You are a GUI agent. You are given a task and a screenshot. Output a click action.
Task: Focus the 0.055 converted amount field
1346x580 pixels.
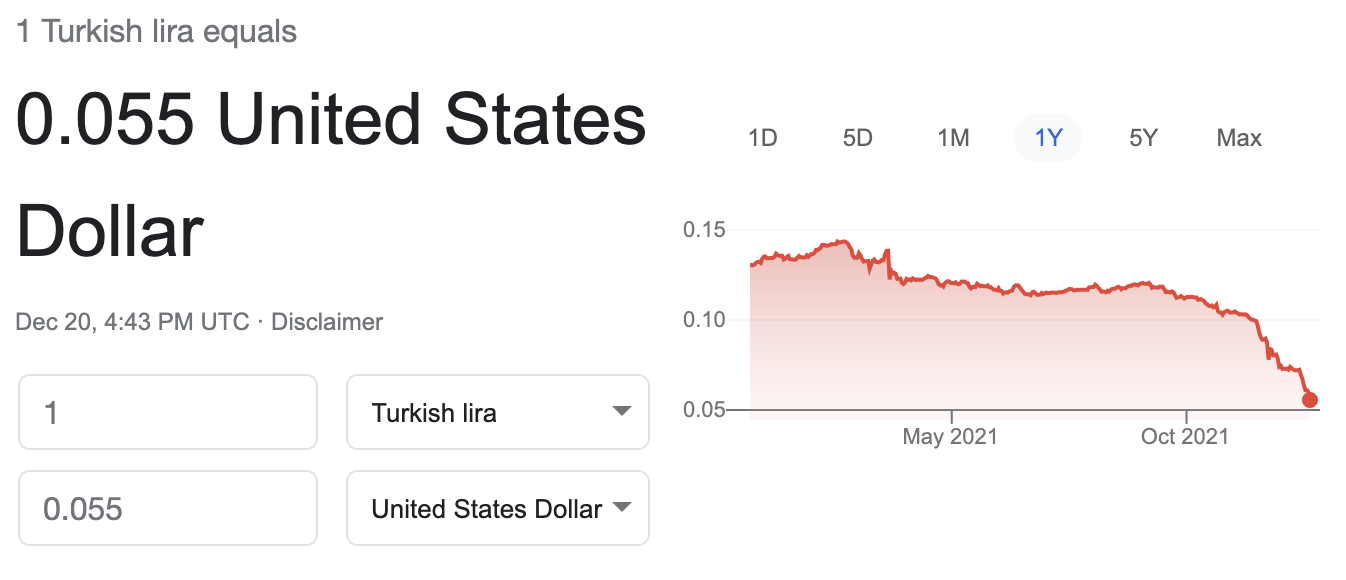[x=168, y=508]
